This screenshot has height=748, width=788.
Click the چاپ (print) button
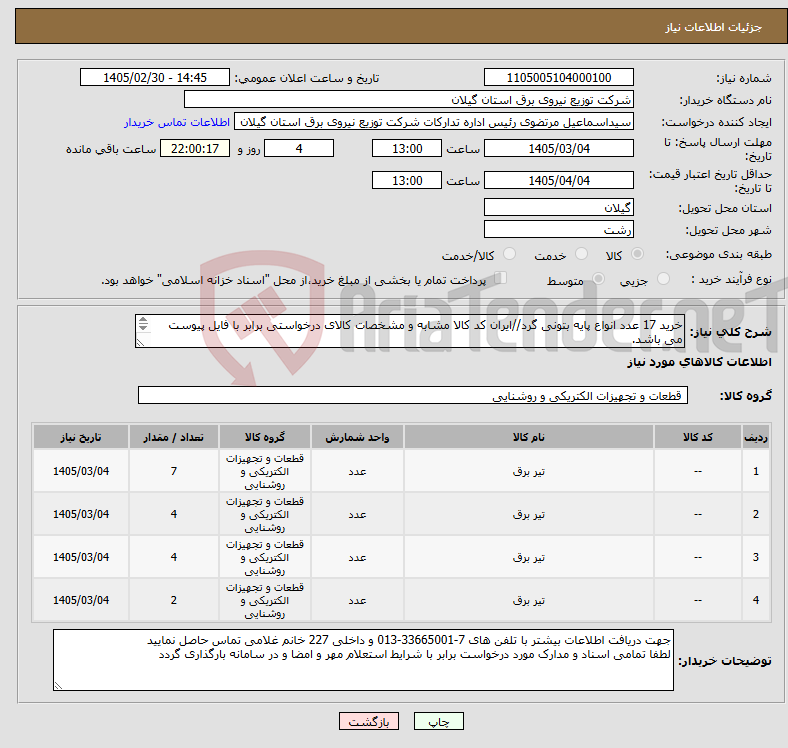[x=438, y=721]
